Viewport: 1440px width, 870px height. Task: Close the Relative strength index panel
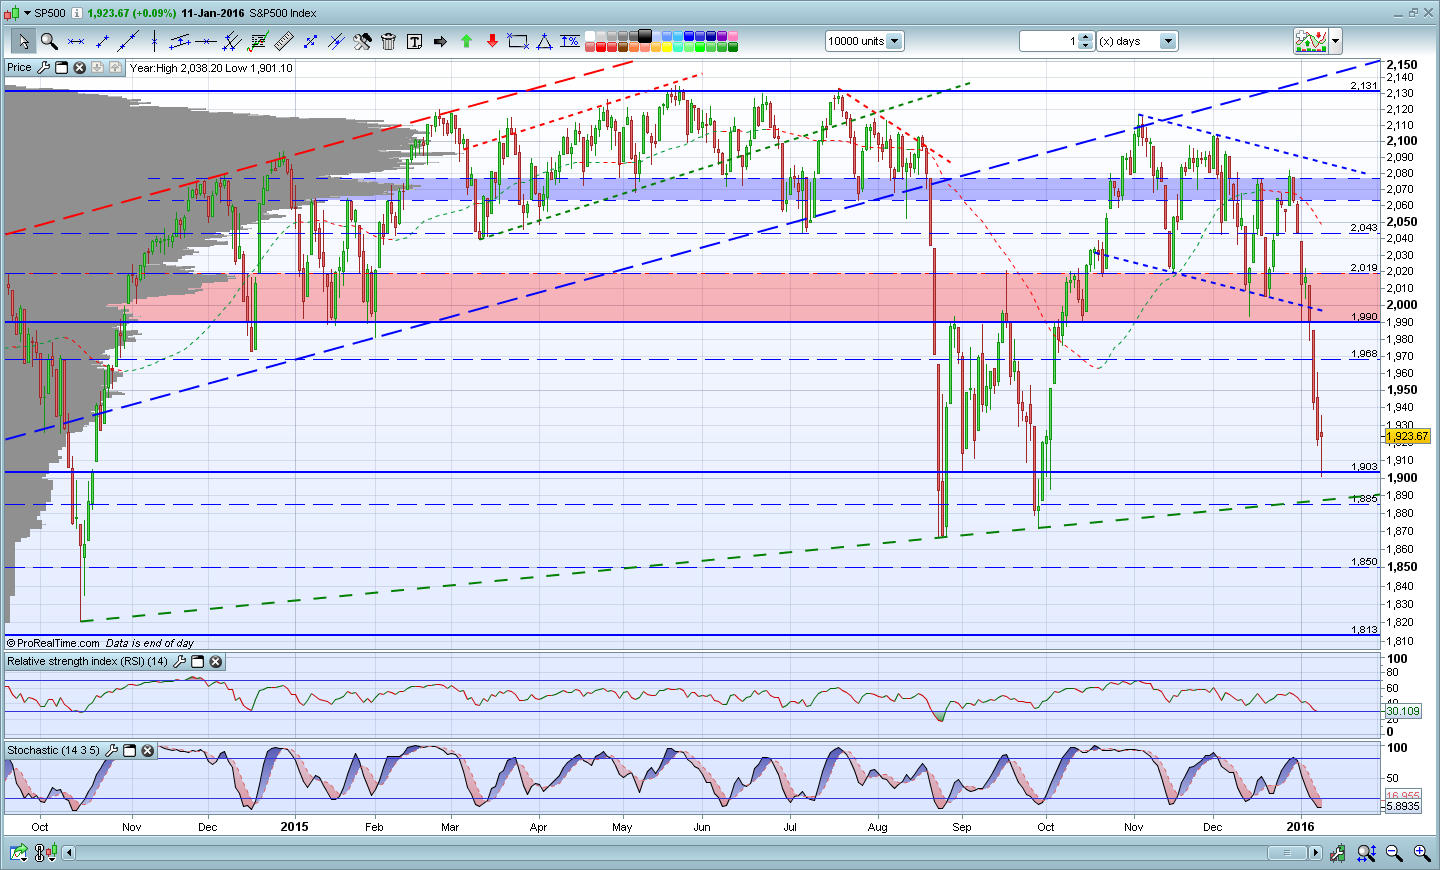point(215,662)
